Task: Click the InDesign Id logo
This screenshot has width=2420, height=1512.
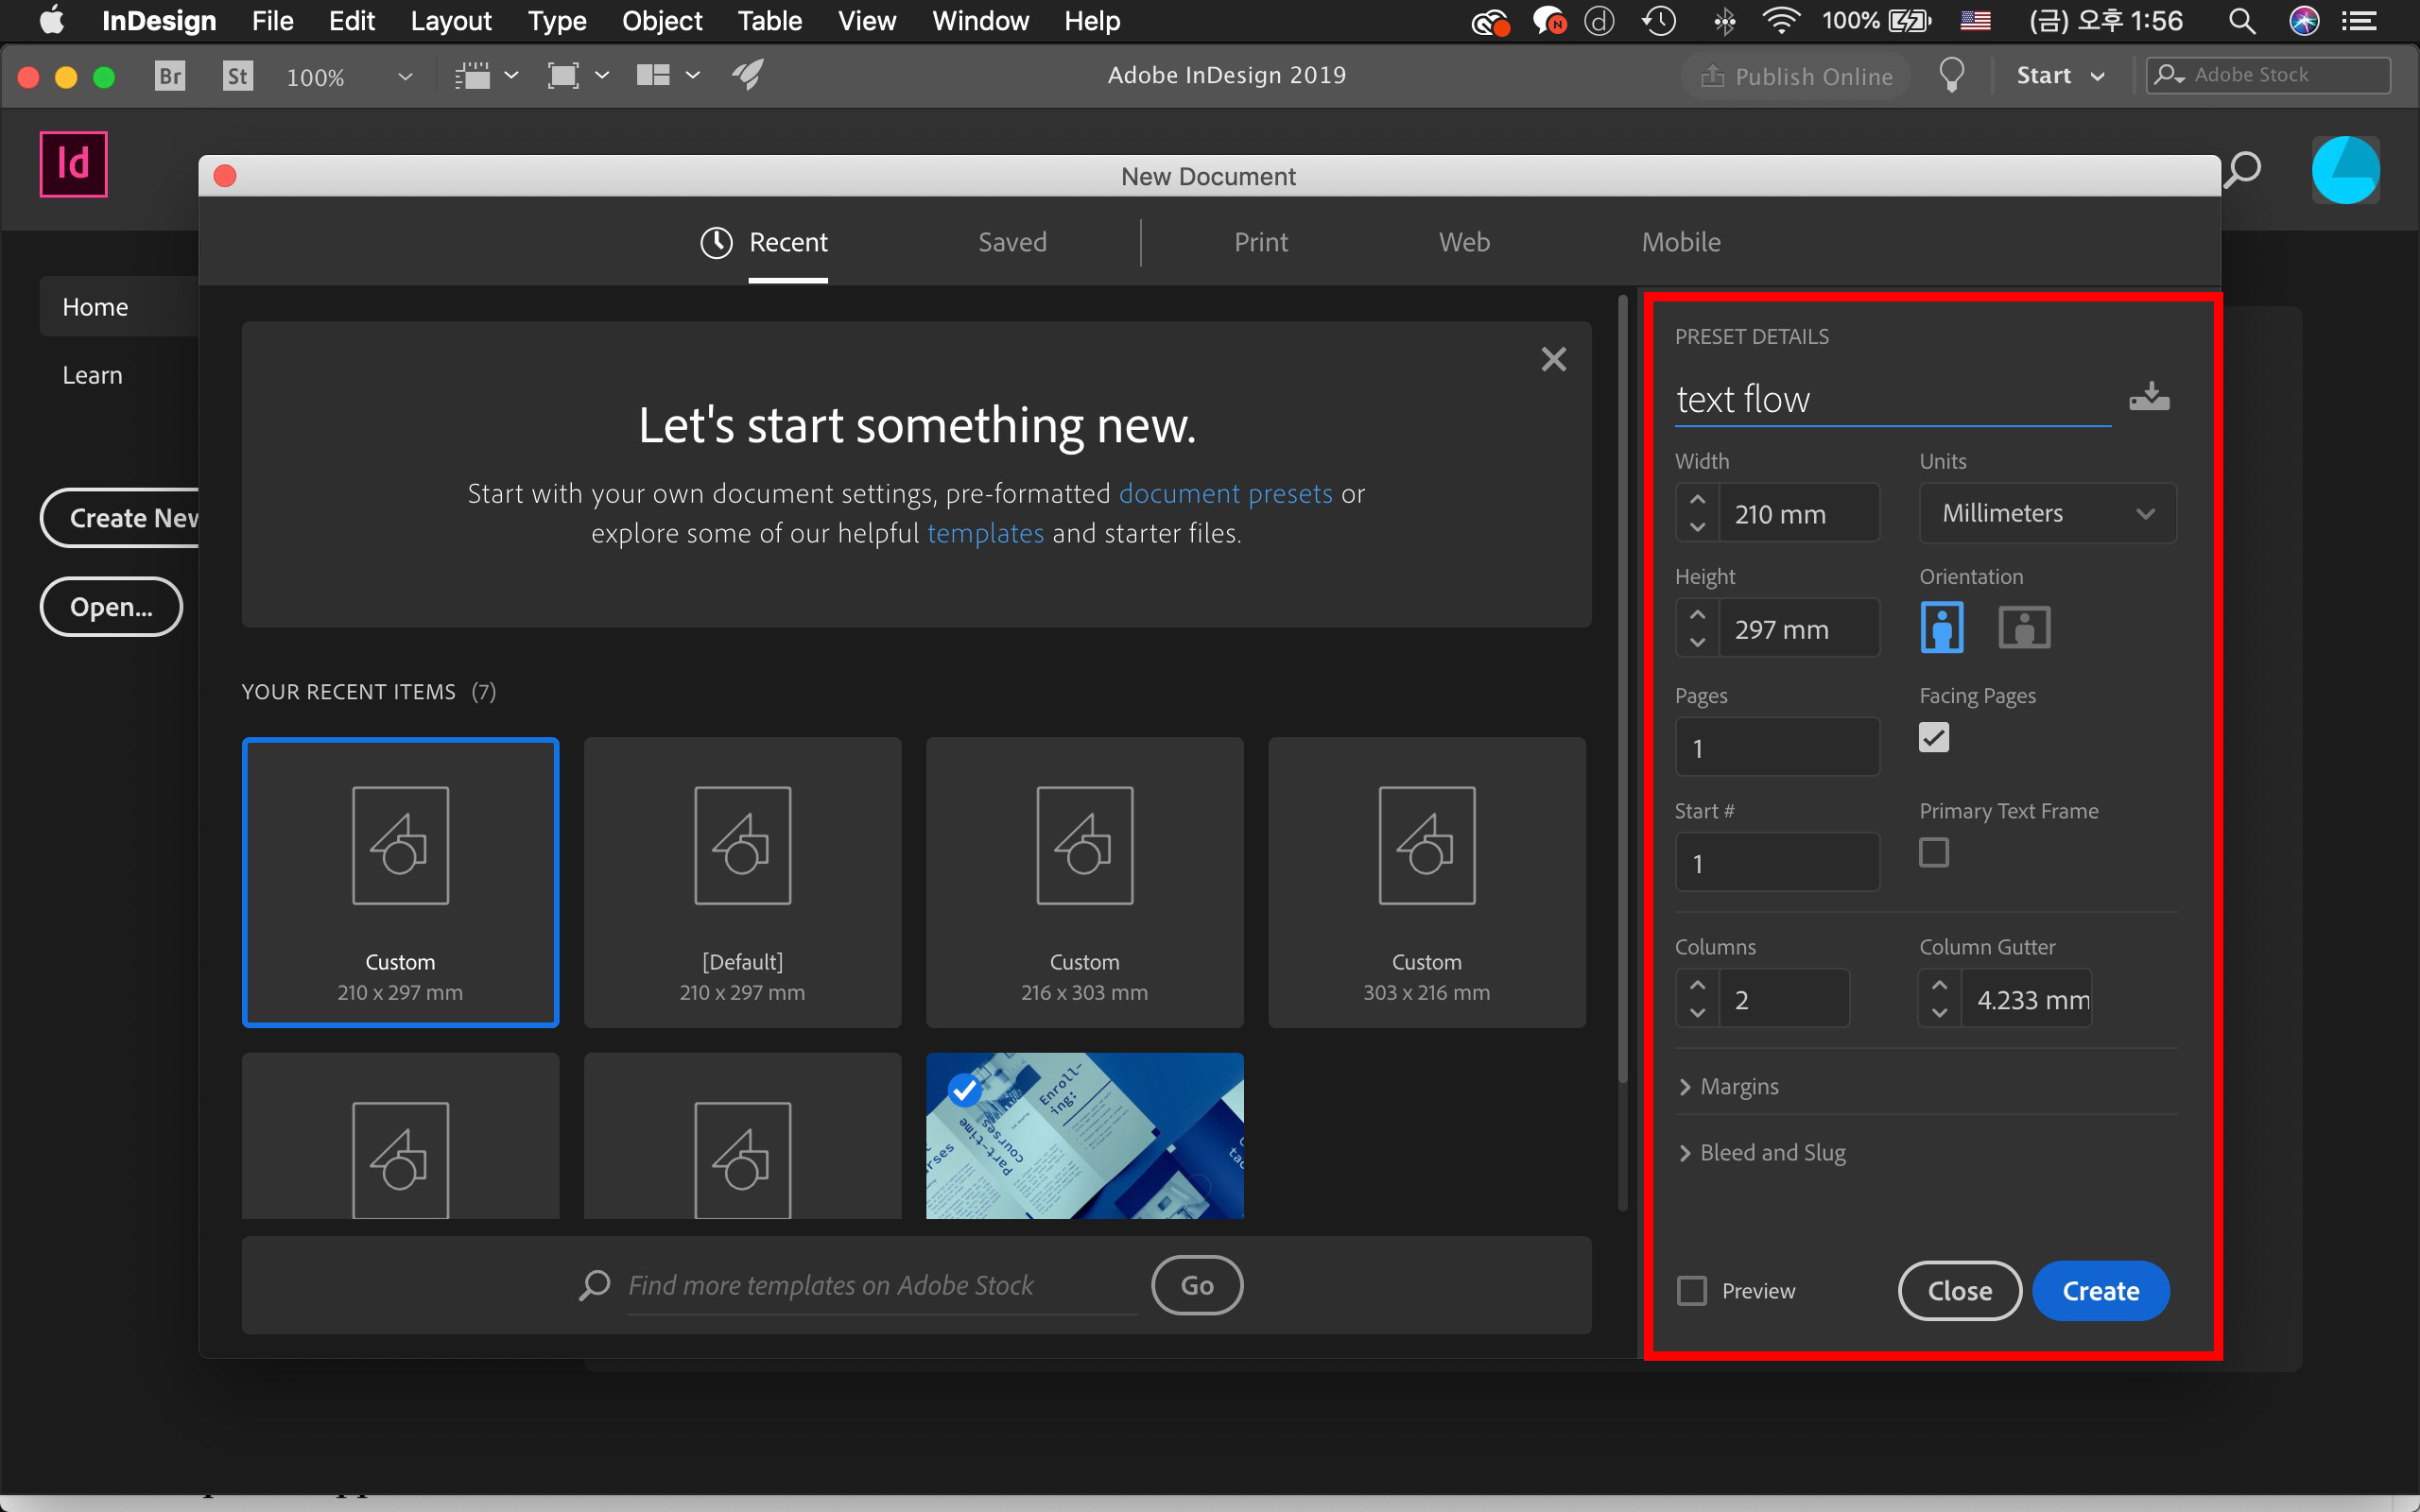Action: point(73,164)
